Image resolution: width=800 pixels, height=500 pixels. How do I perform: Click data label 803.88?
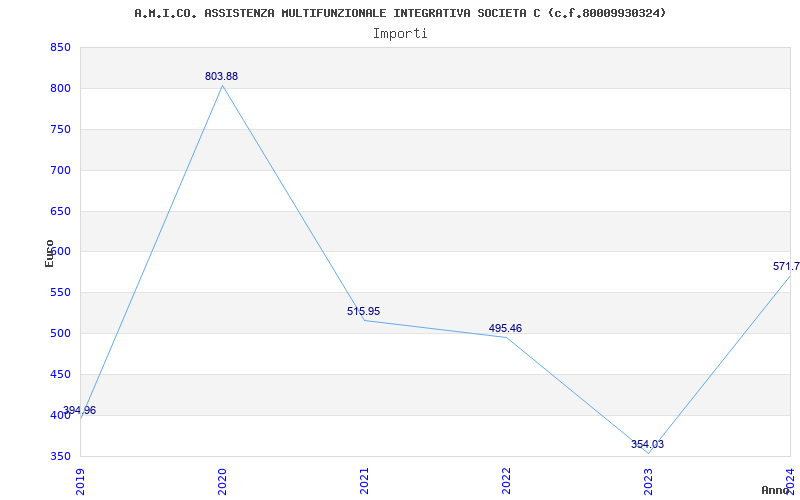[x=221, y=77]
